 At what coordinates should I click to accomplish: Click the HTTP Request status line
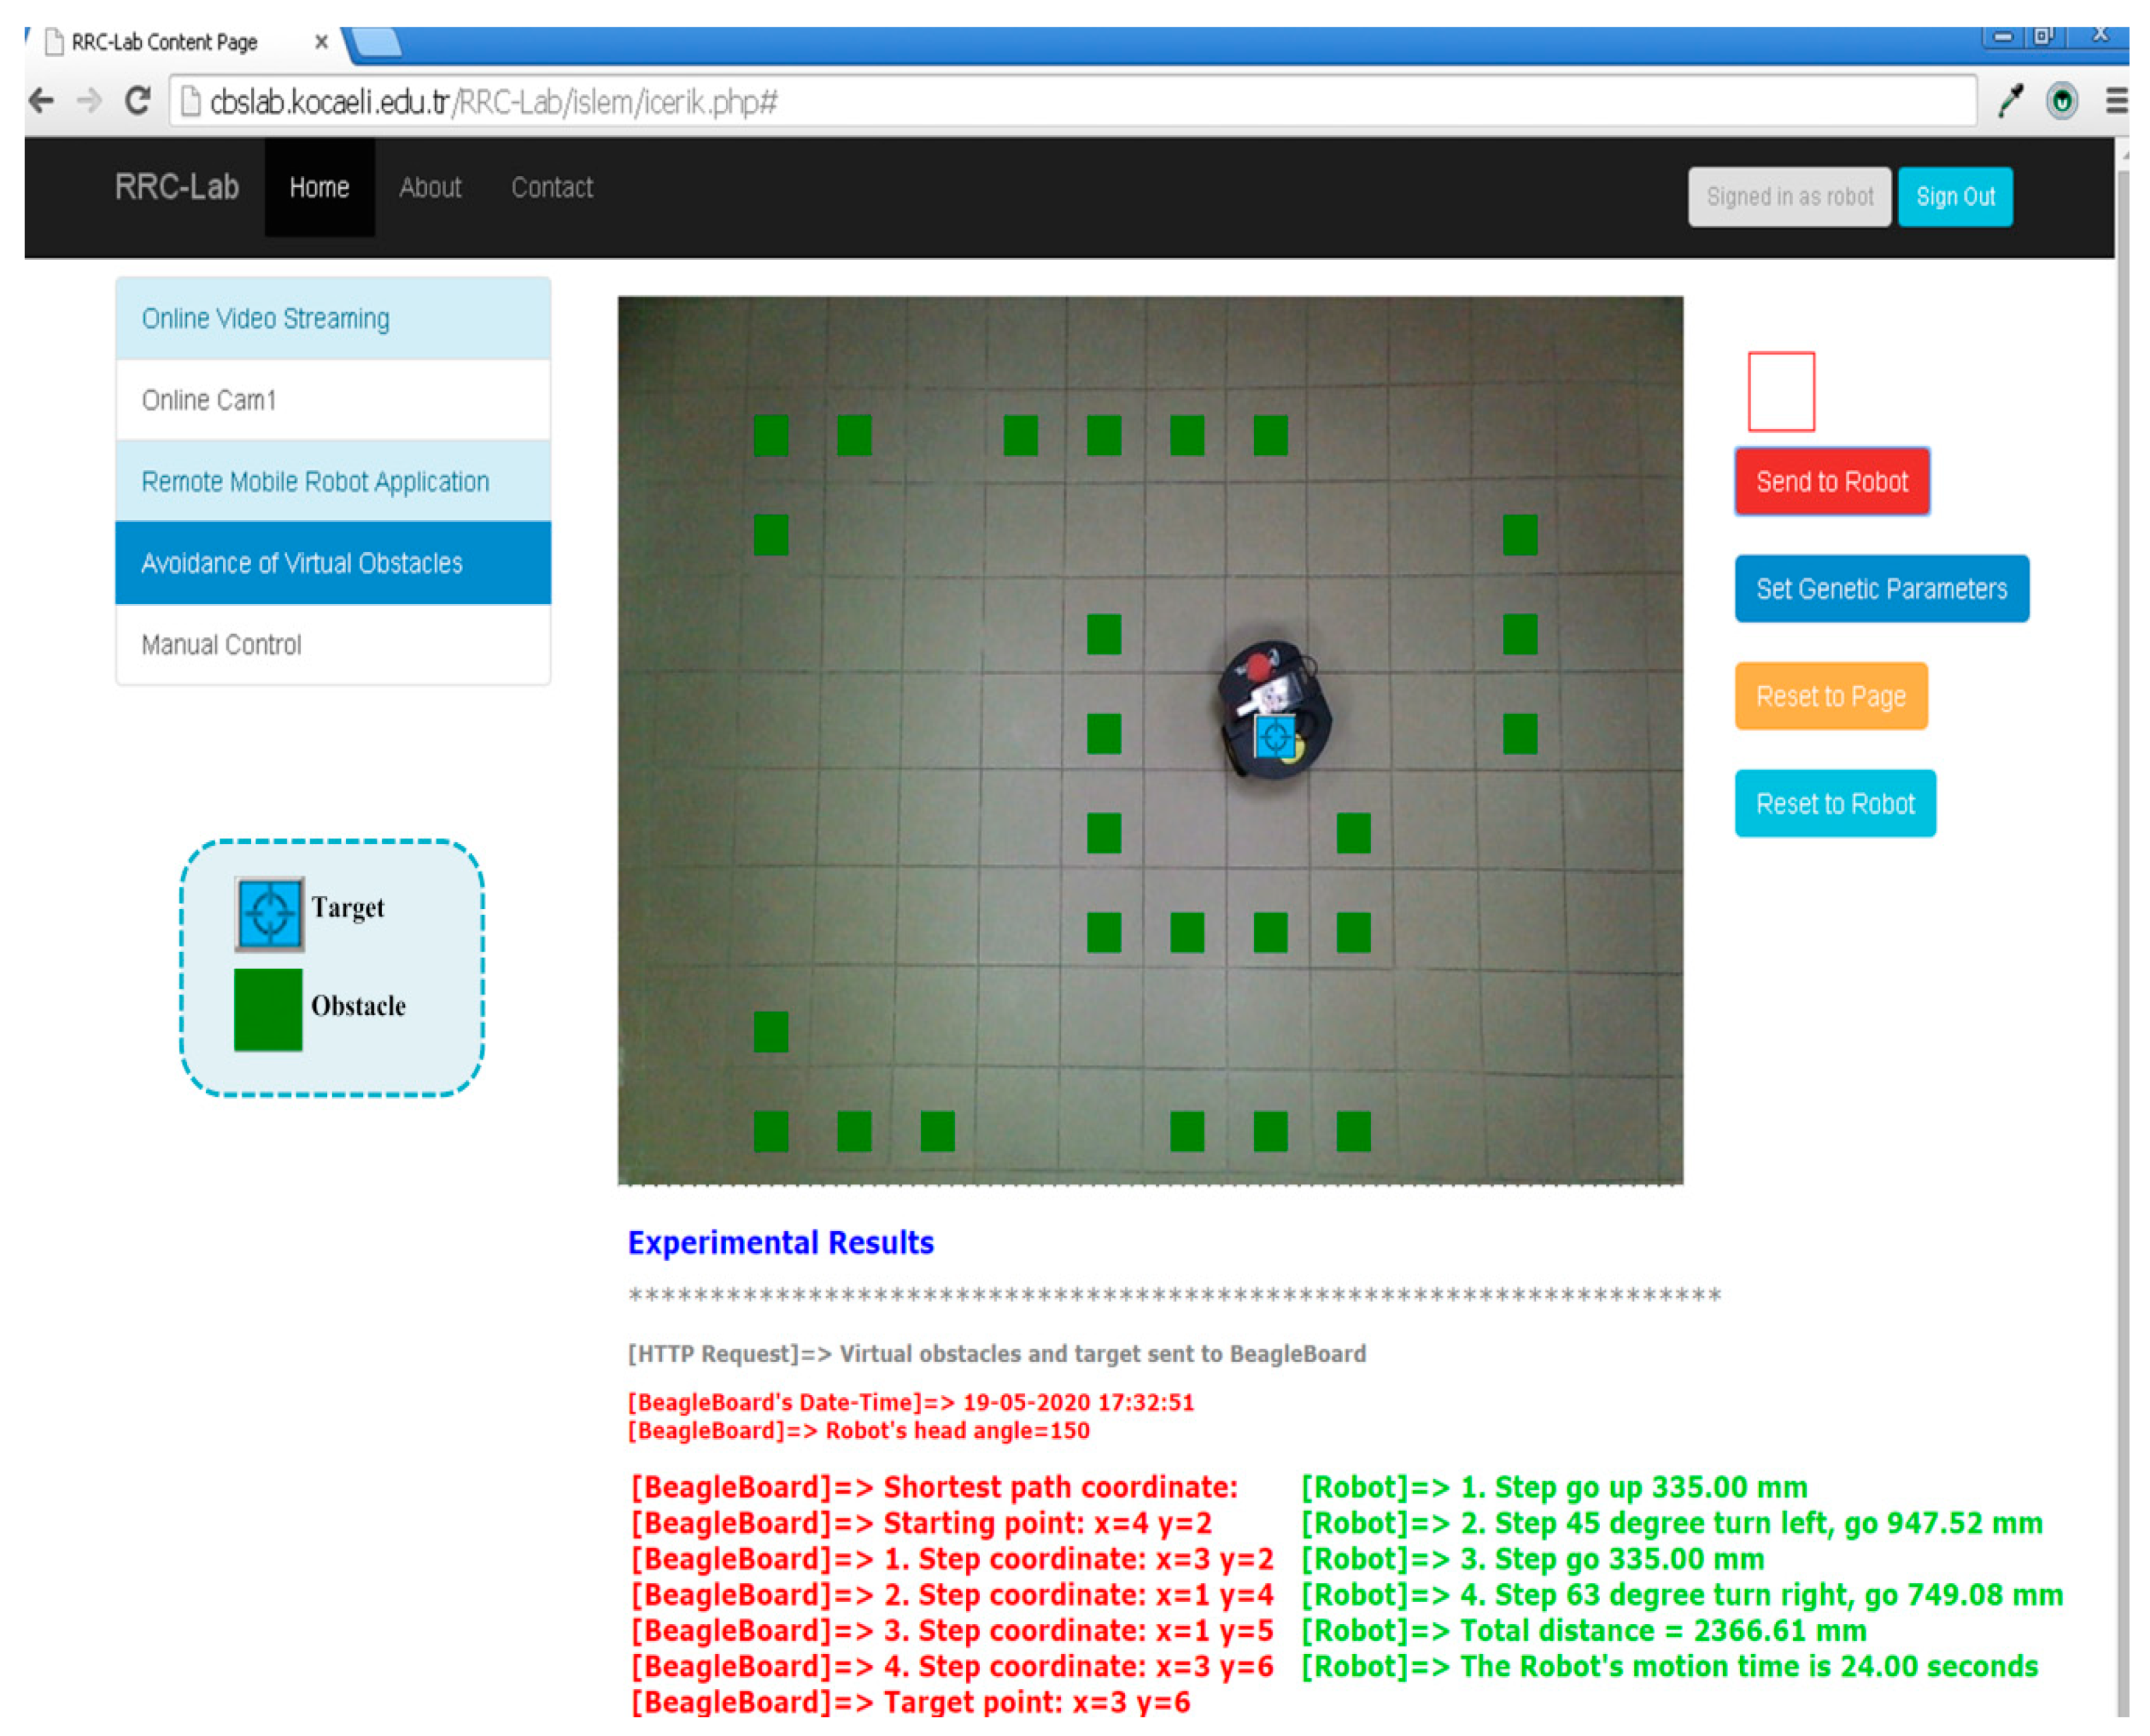996,1353
